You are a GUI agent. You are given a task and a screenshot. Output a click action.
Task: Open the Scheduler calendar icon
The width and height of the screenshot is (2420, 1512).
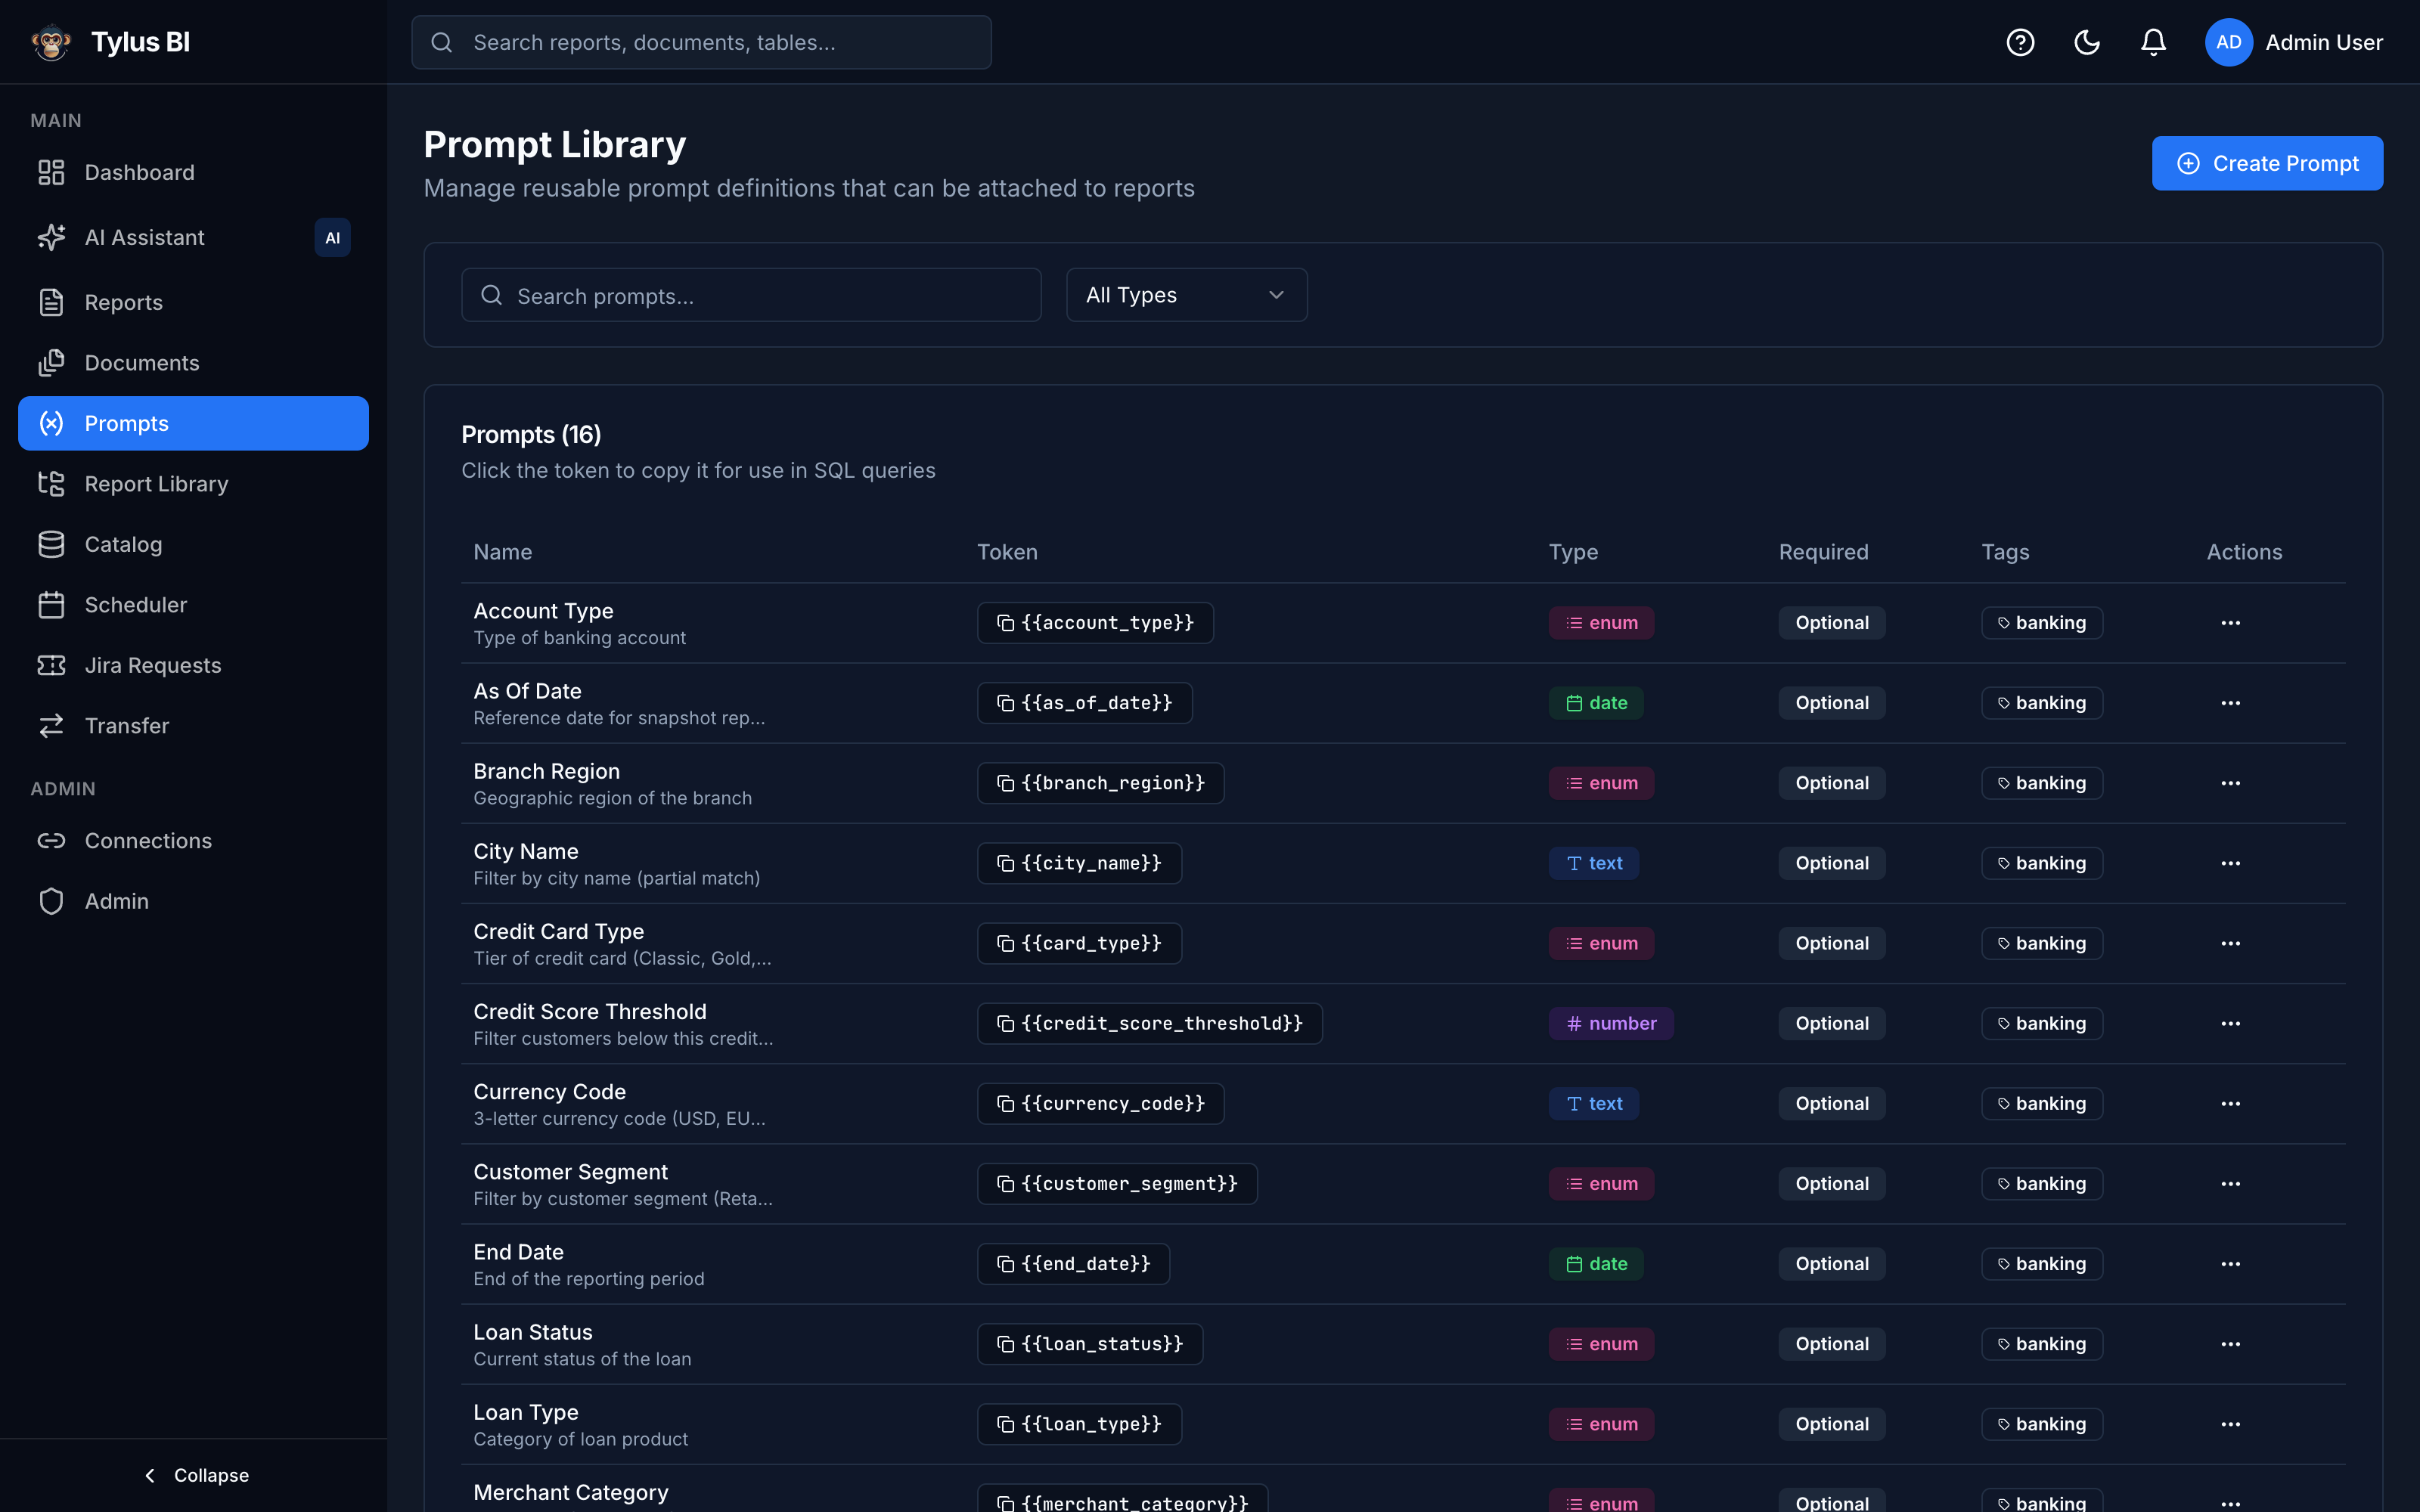tap(51, 605)
